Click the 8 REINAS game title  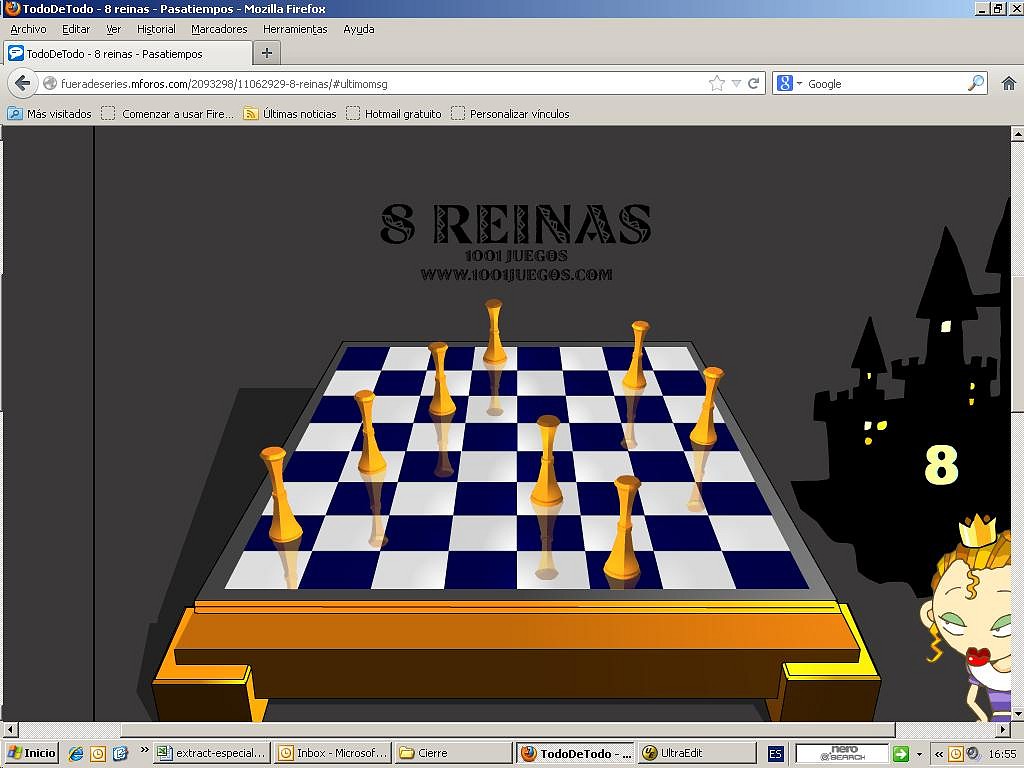pos(515,223)
